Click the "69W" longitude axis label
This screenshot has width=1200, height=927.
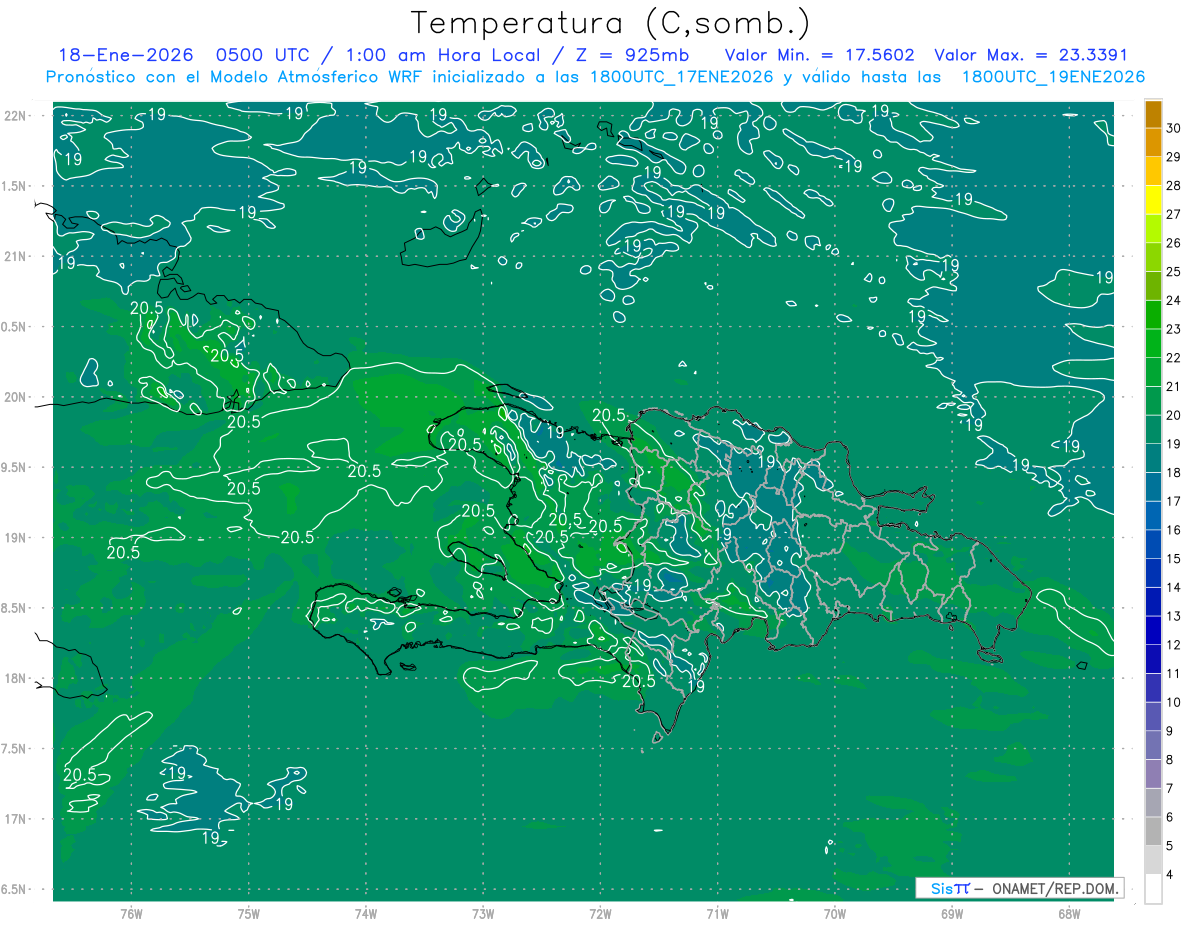(952, 913)
